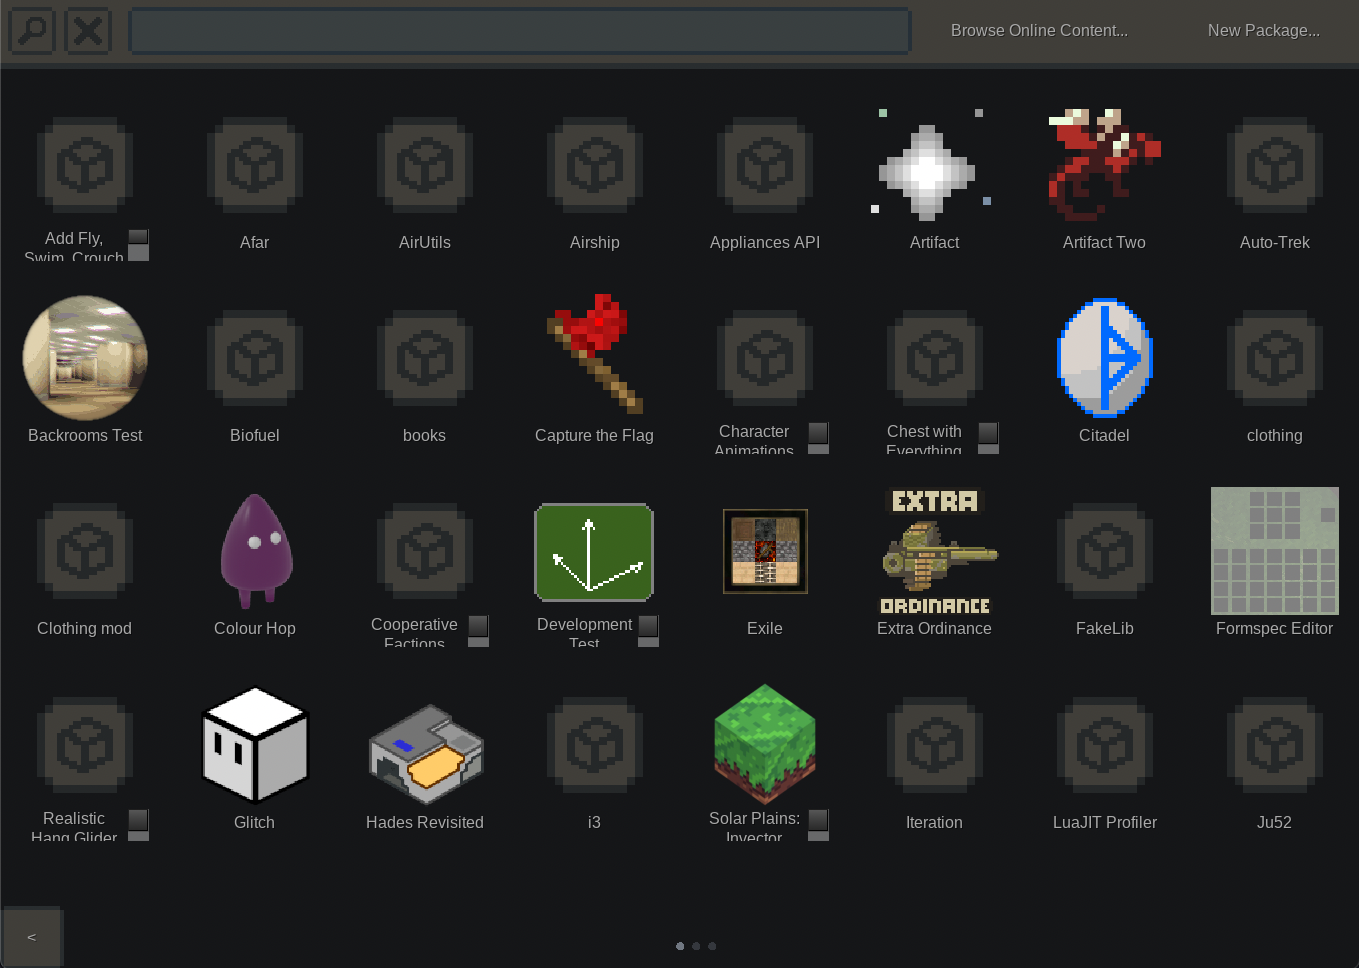Select Colour Hop purple blob icon

pos(256,551)
